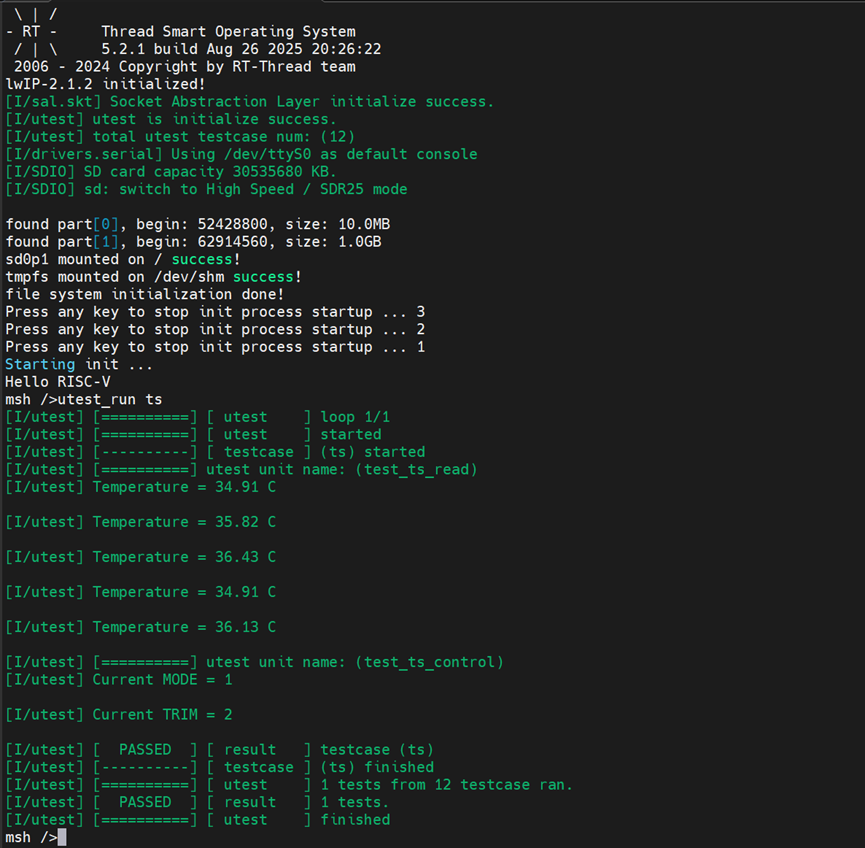865x848 pixels.
Task: Select "Using /dev/ttyS0 as default console" line
Action: point(242,154)
